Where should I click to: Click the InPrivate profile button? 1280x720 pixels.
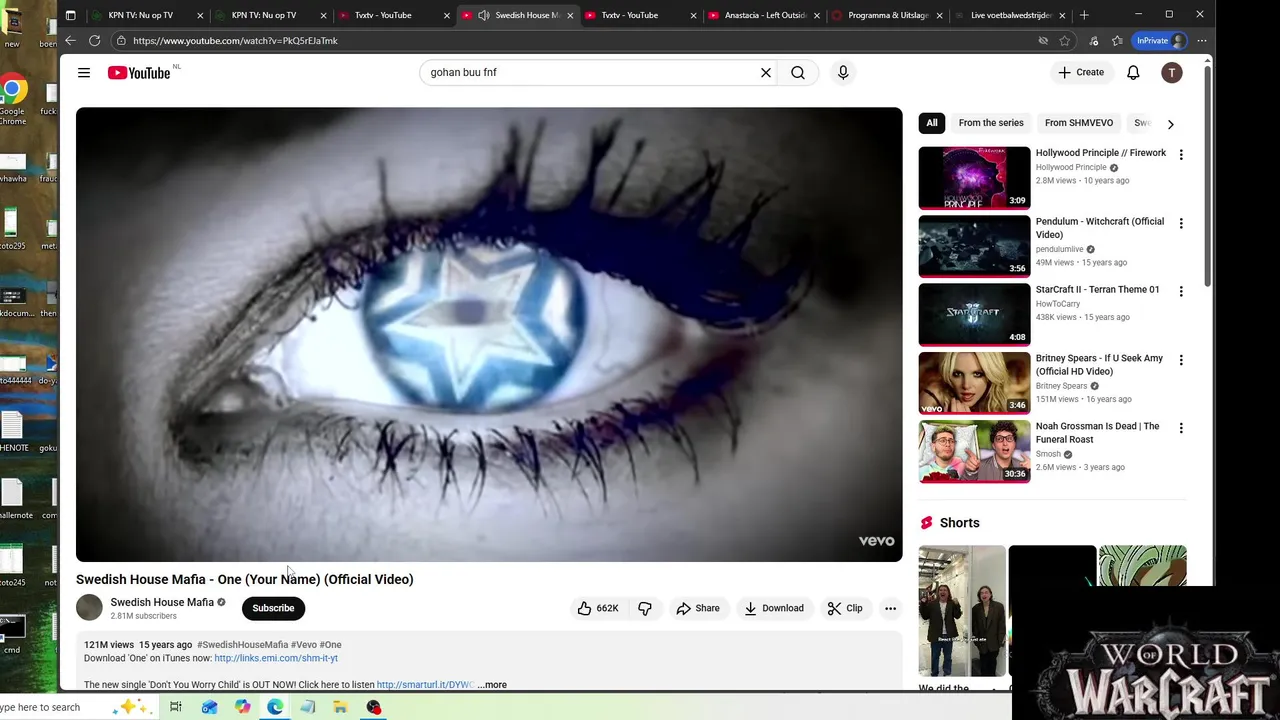(1160, 40)
